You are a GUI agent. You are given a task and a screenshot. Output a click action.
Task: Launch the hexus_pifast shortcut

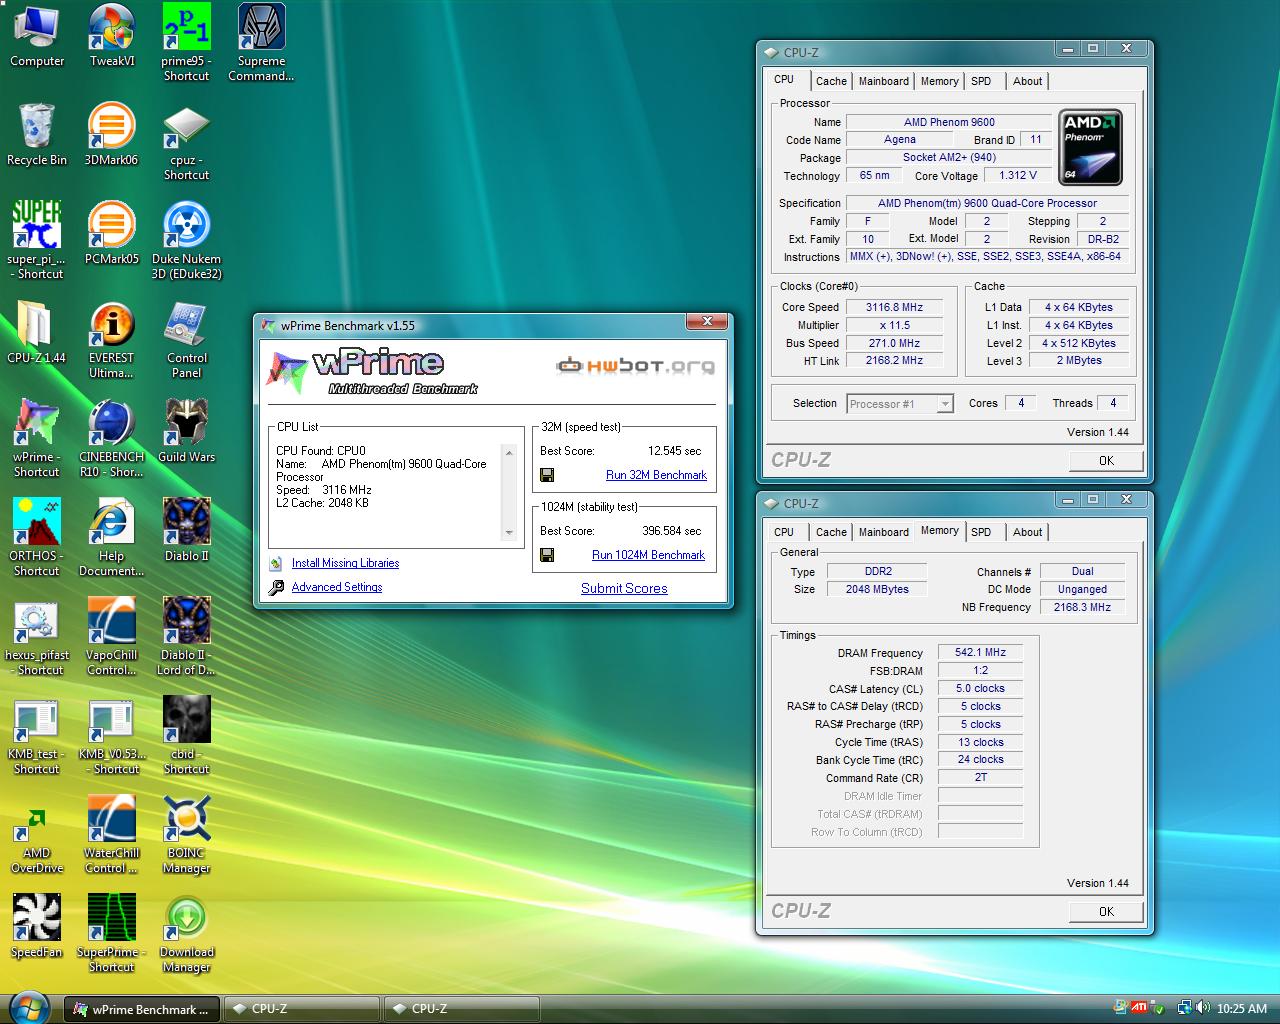click(37, 636)
